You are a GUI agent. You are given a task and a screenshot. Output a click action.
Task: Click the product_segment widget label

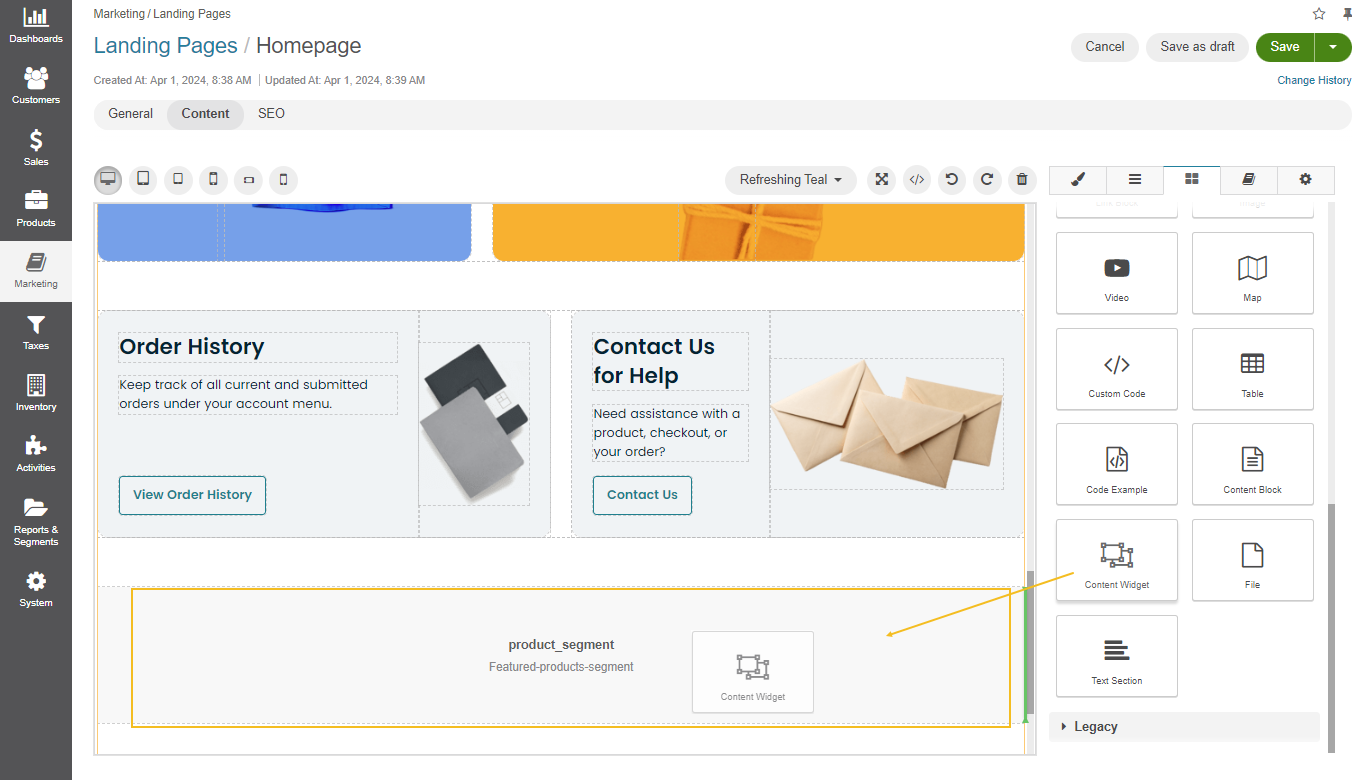click(561, 645)
